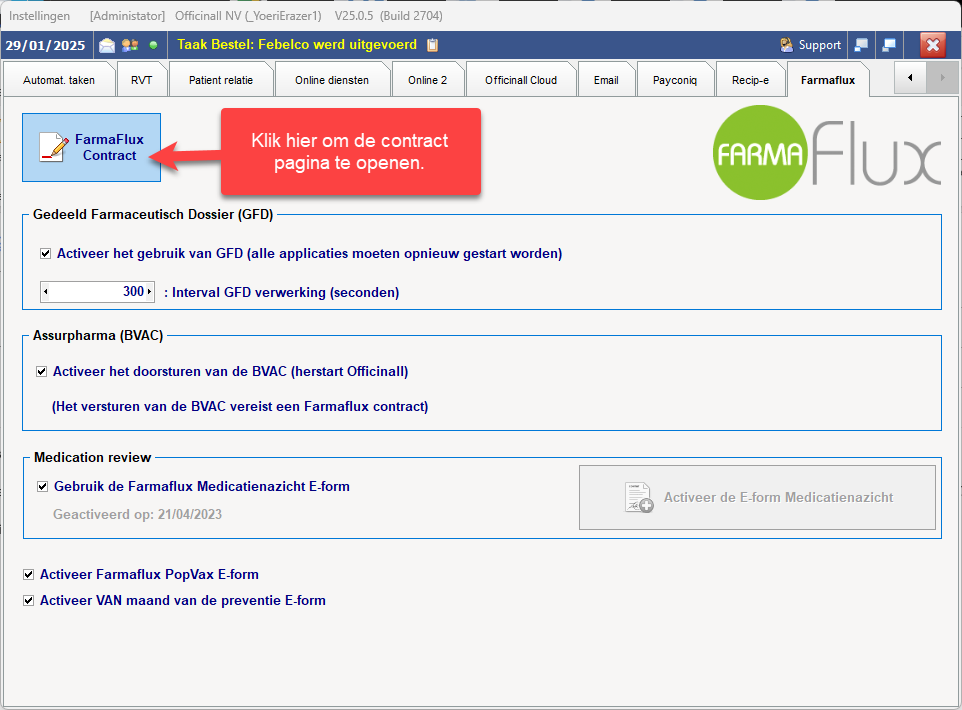Open Support from the header bar
Screen dimensions: 962x710
coord(810,45)
